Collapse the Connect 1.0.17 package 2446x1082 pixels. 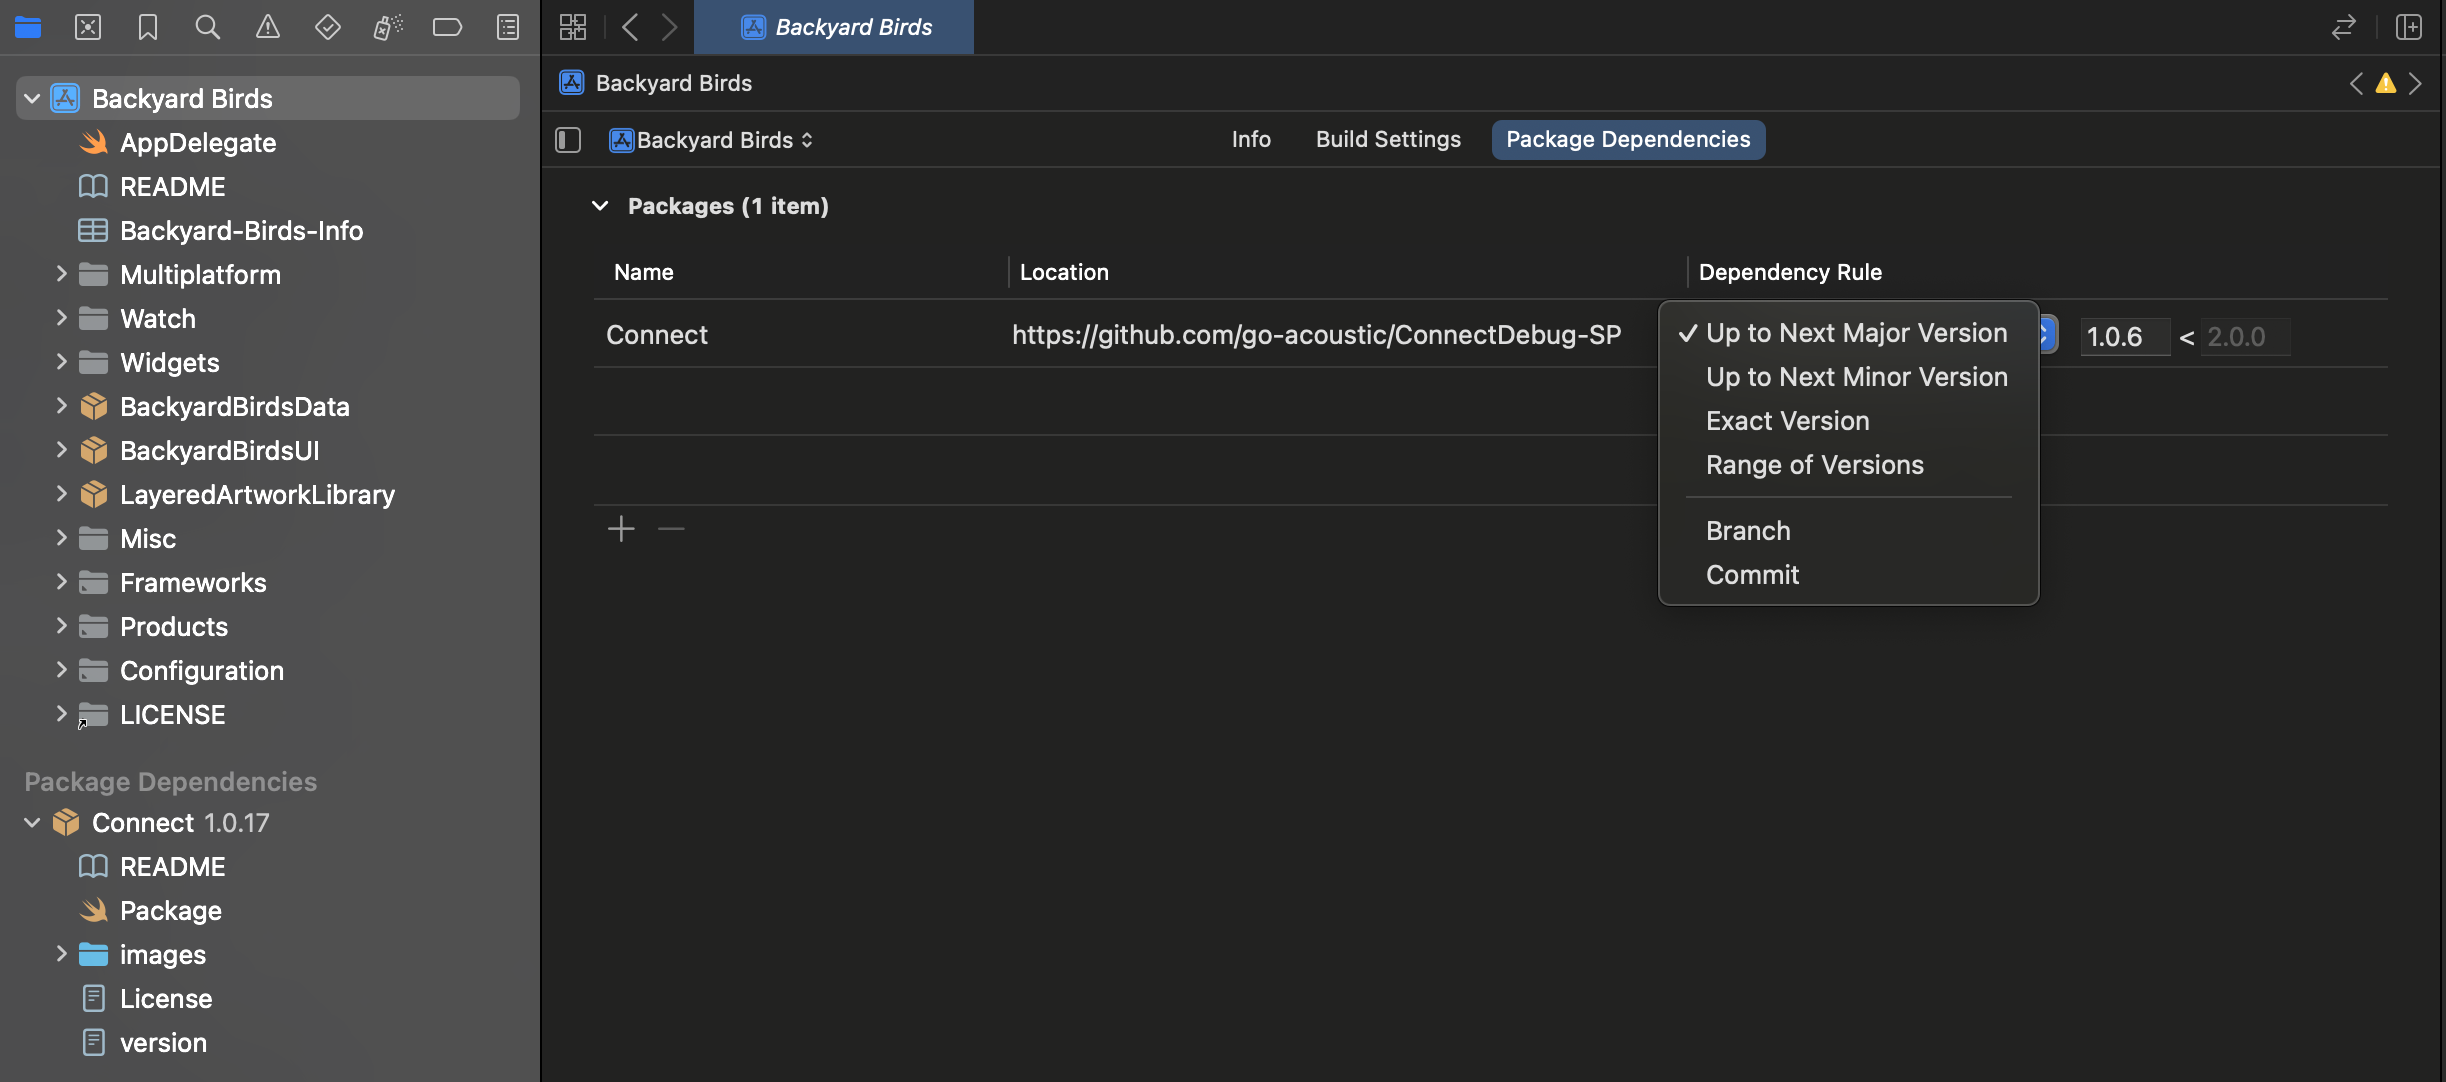[x=32, y=822]
